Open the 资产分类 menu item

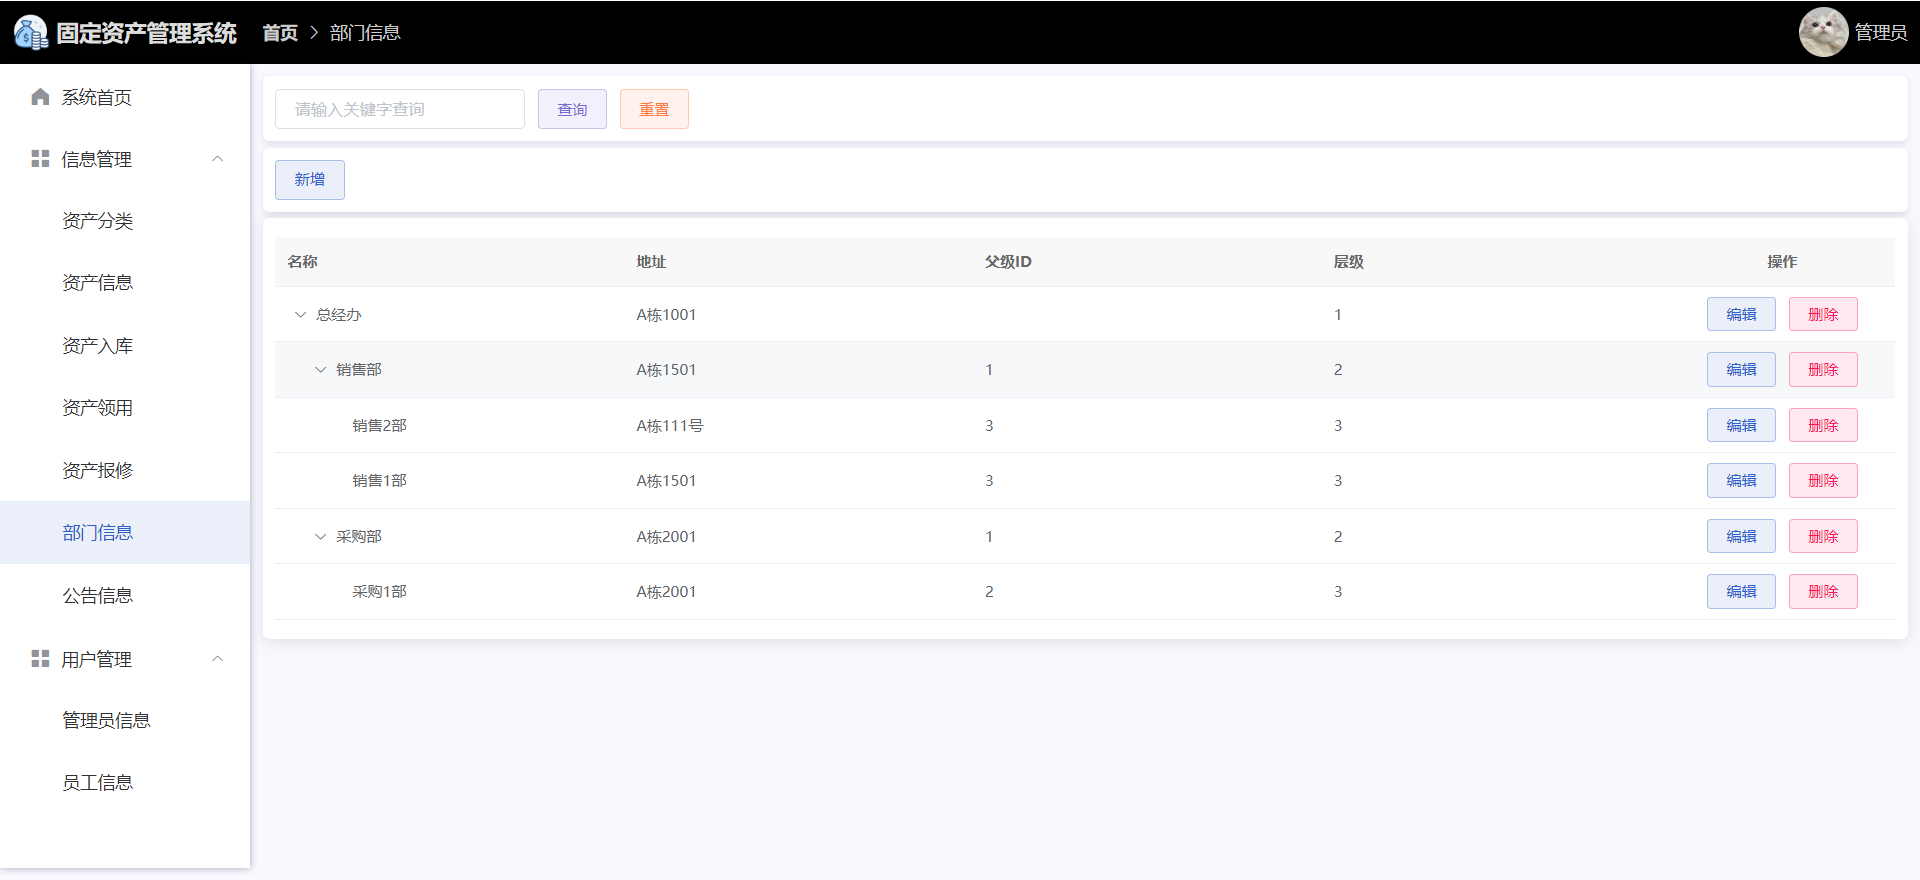pos(125,221)
